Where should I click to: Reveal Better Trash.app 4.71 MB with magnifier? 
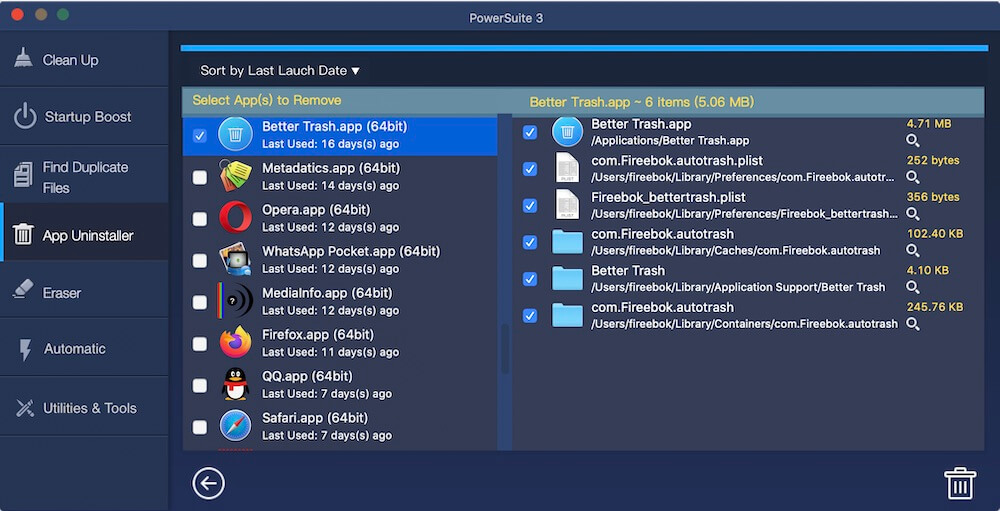pos(913,140)
